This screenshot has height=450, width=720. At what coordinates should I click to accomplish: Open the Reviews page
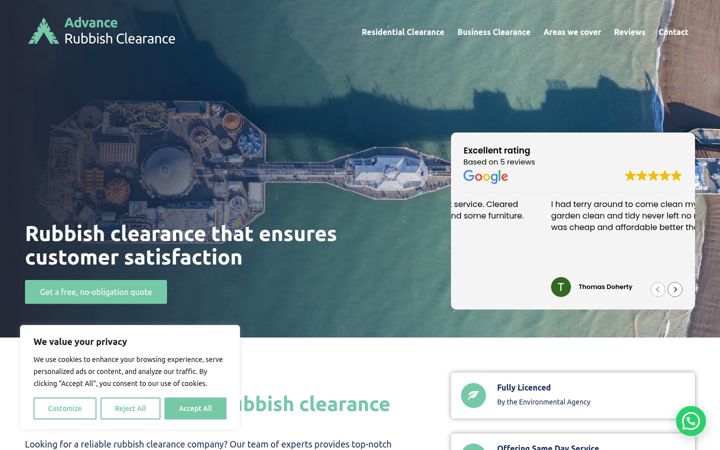click(x=630, y=32)
